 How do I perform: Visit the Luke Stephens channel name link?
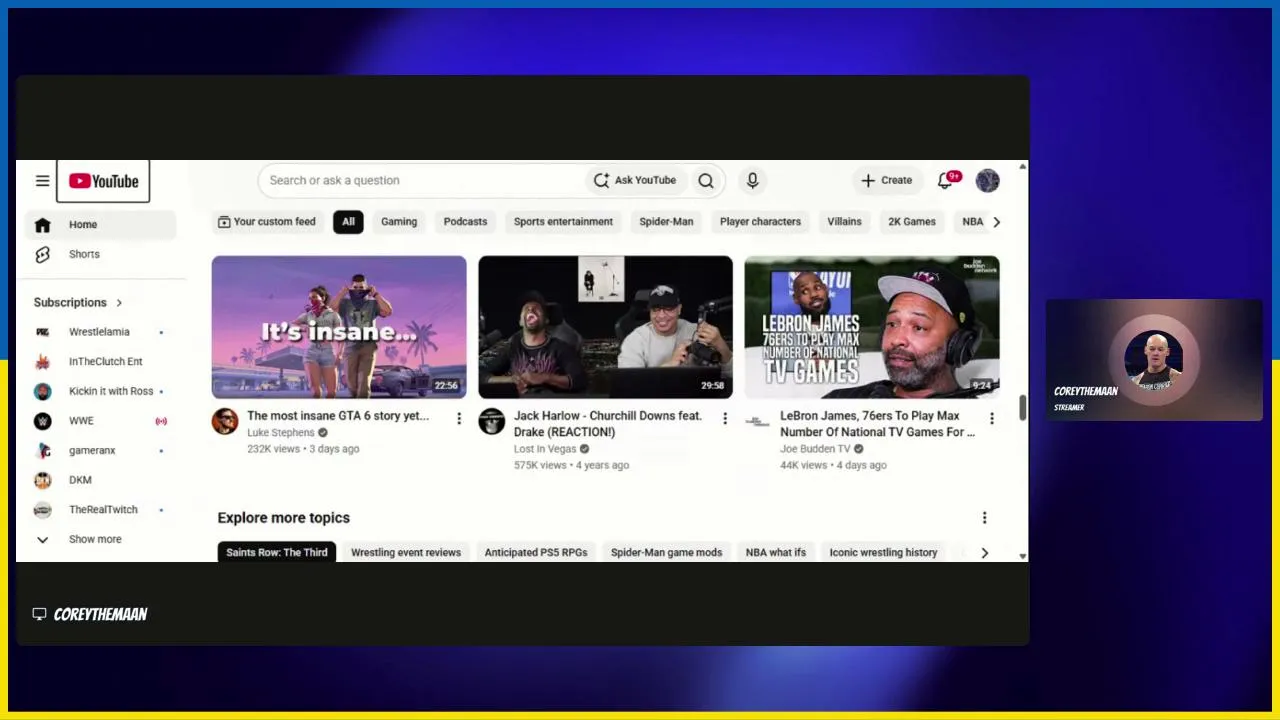coord(281,433)
